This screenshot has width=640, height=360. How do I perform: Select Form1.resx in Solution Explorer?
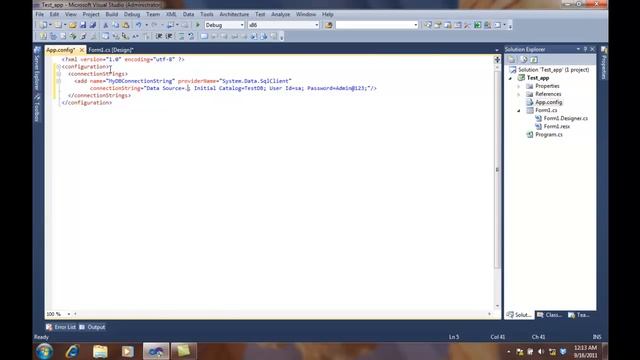pos(556,127)
